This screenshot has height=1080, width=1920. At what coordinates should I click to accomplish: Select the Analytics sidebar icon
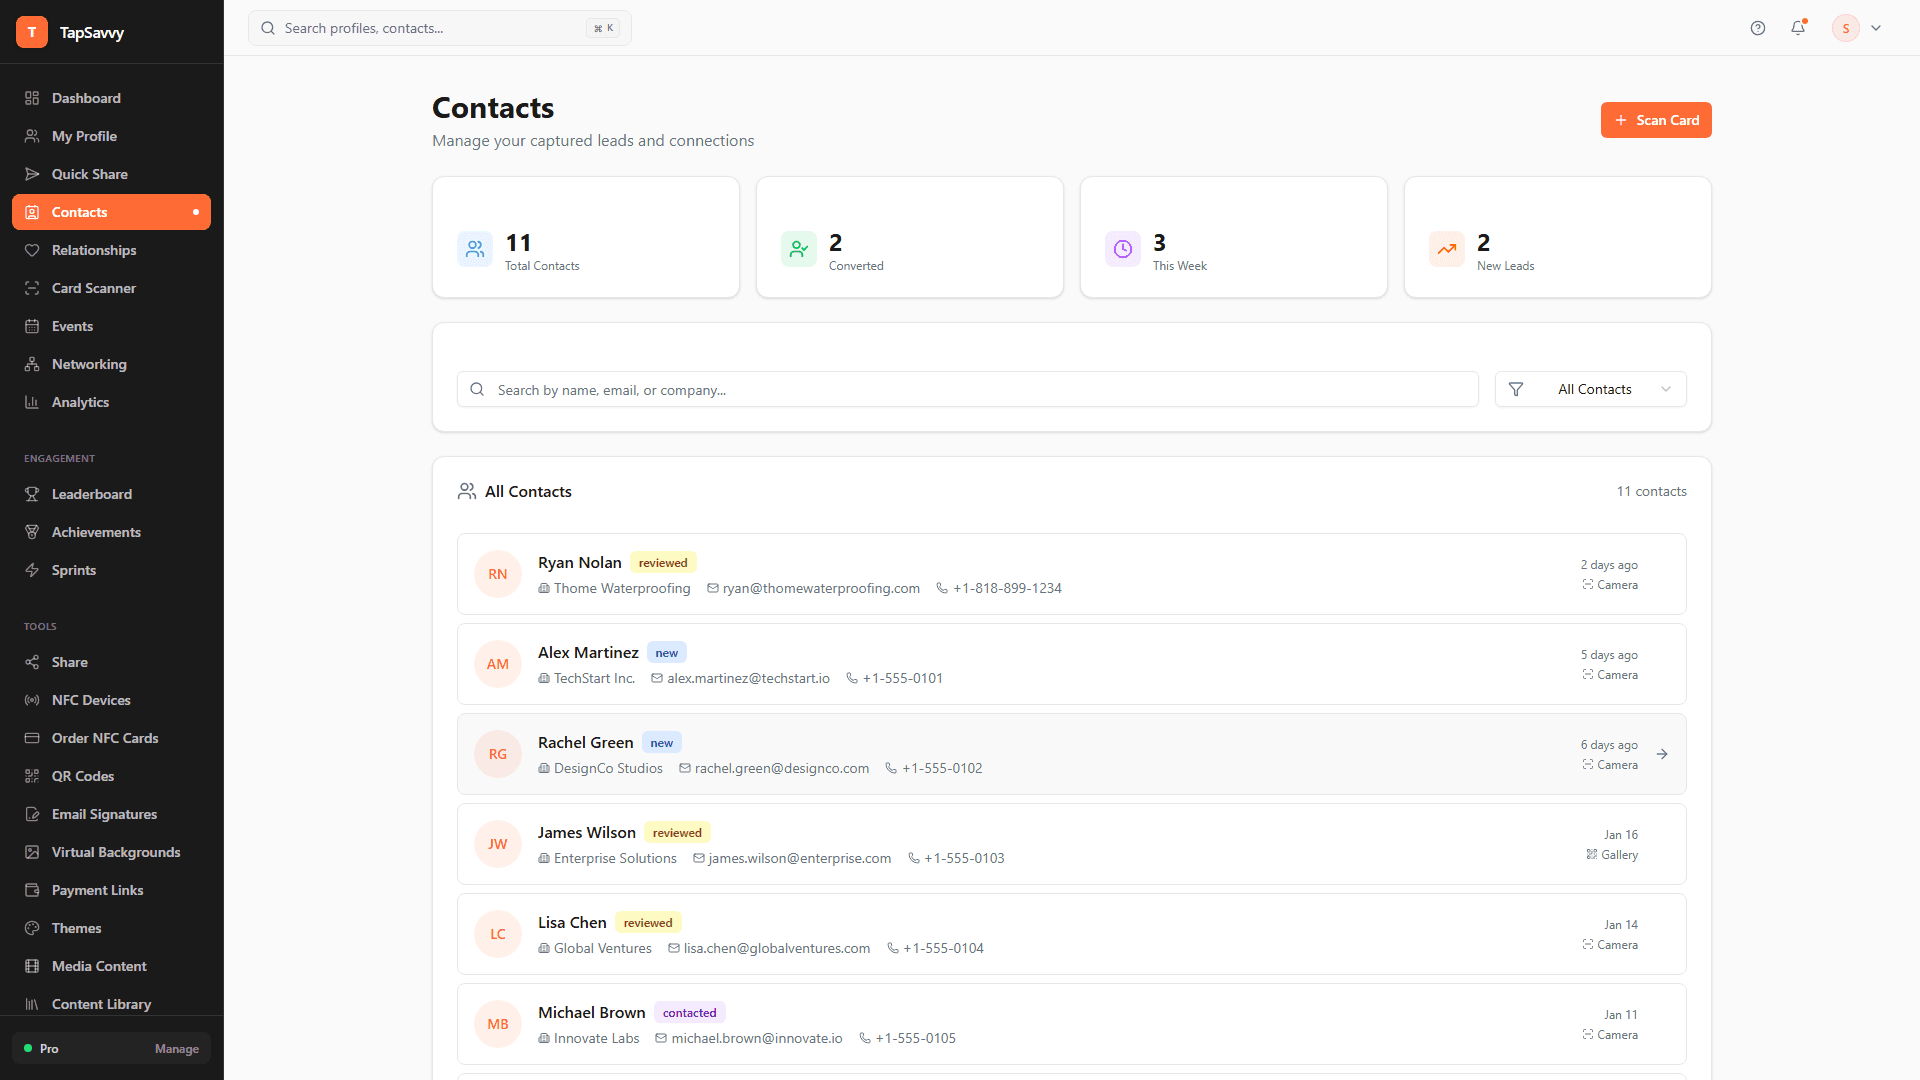click(33, 402)
